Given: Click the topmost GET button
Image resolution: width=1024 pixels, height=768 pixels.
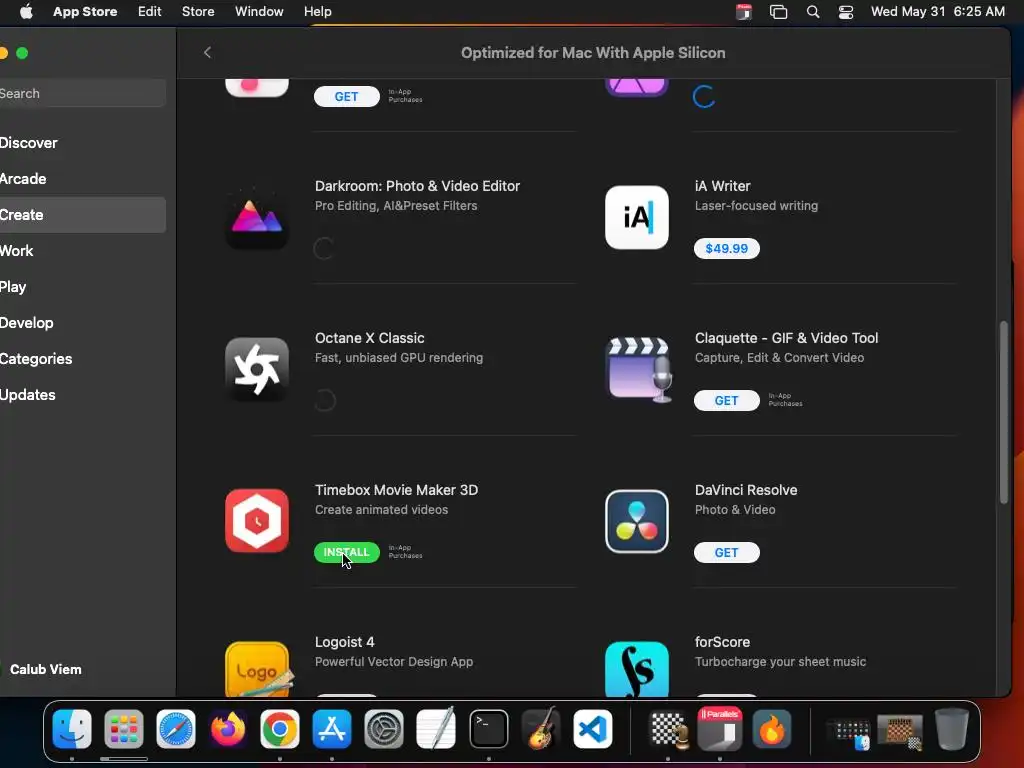Looking at the screenshot, I should tap(347, 97).
